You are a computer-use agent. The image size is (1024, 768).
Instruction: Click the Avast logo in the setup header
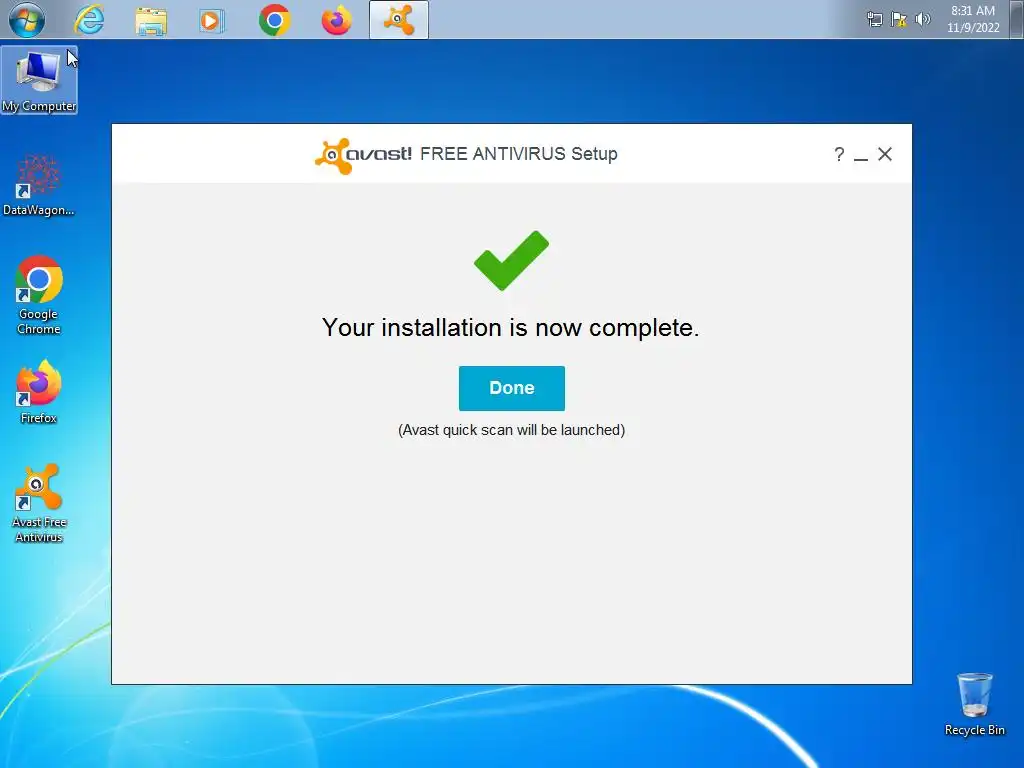pyautogui.click(x=363, y=155)
